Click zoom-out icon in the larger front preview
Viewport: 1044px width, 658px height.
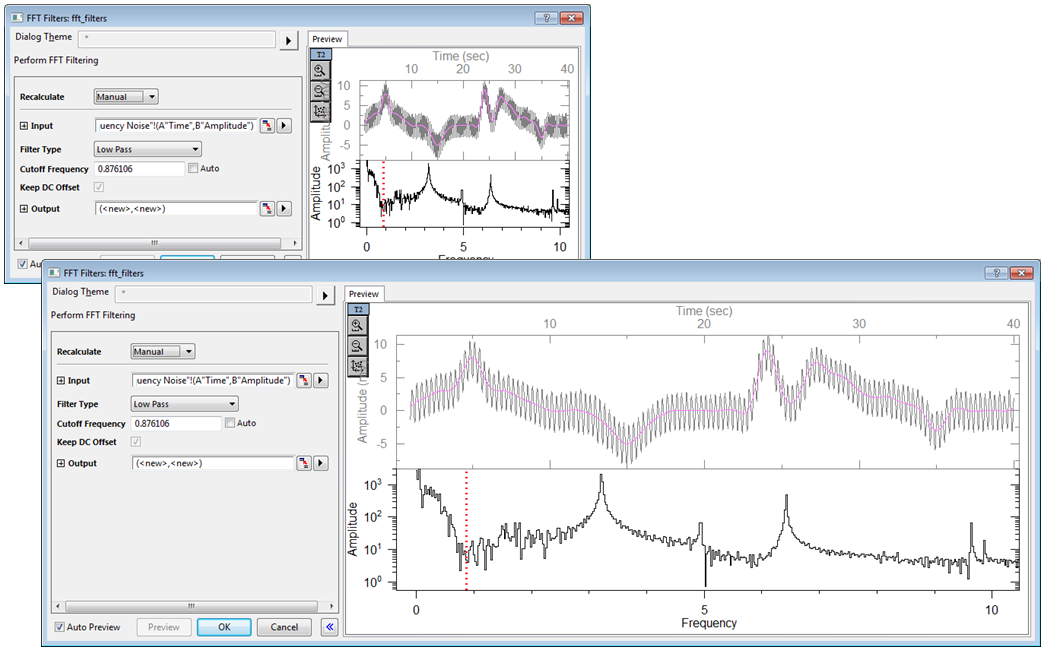tap(357, 346)
